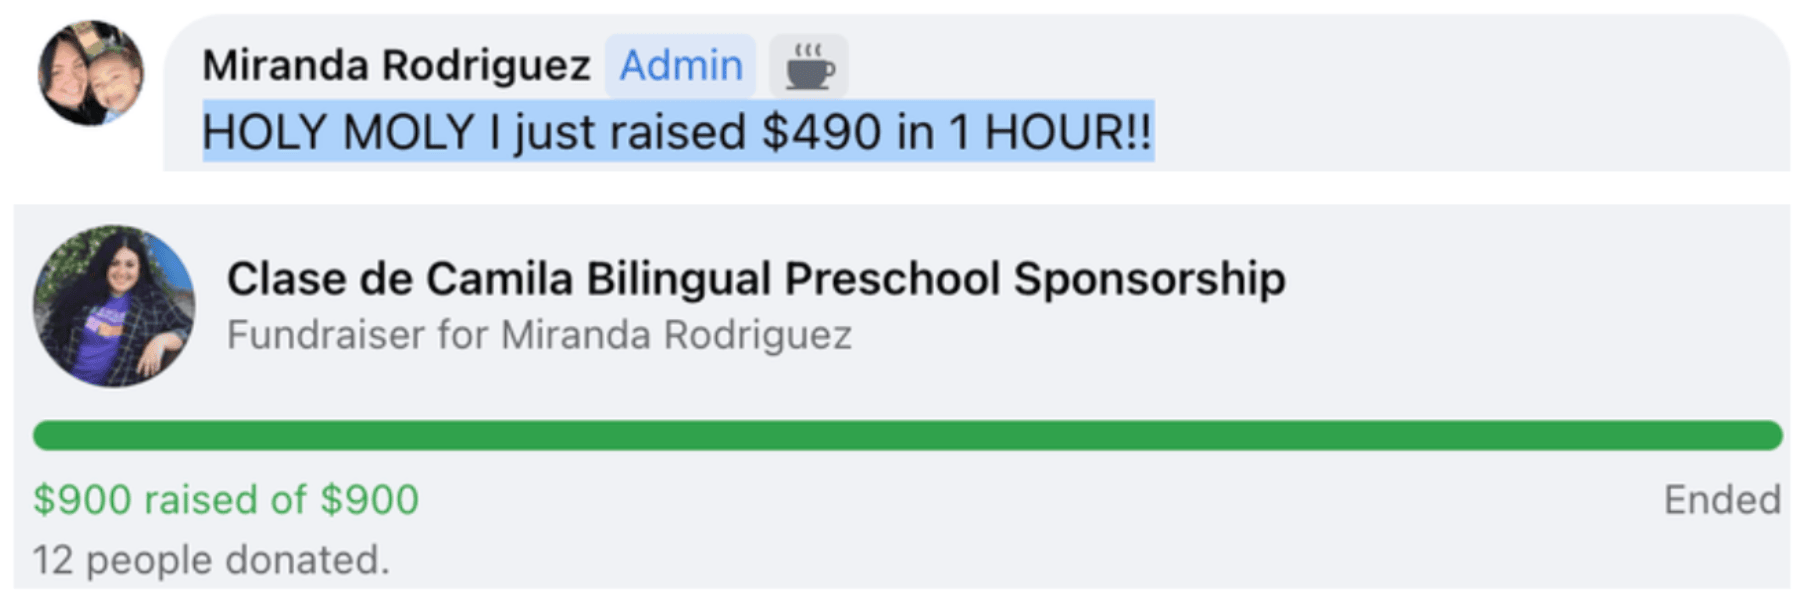This screenshot has height=604, width=1804.
Task: Click empty comment bubble area beside coffee badge
Action: [1300, 66]
